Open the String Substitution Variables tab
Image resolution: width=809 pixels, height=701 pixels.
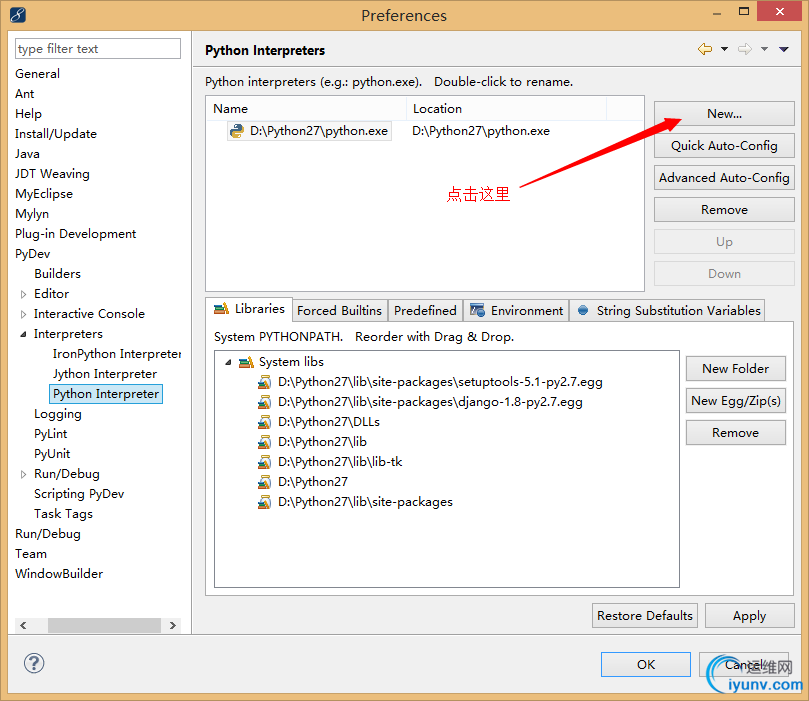click(x=668, y=311)
